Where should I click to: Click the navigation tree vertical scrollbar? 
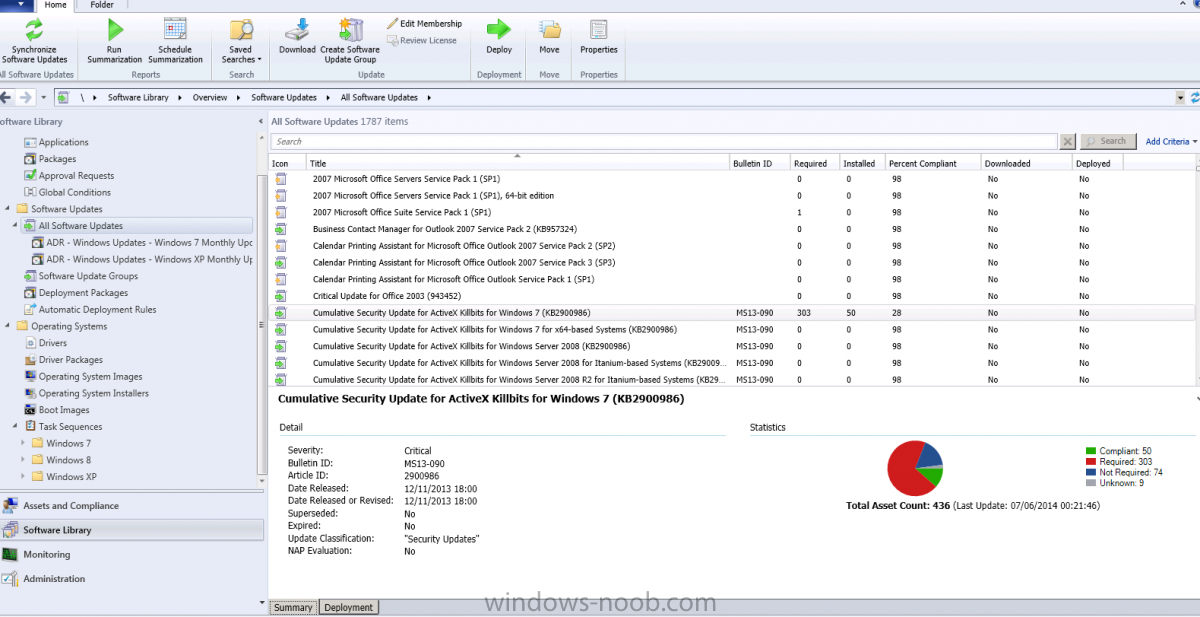click(263, 325)
